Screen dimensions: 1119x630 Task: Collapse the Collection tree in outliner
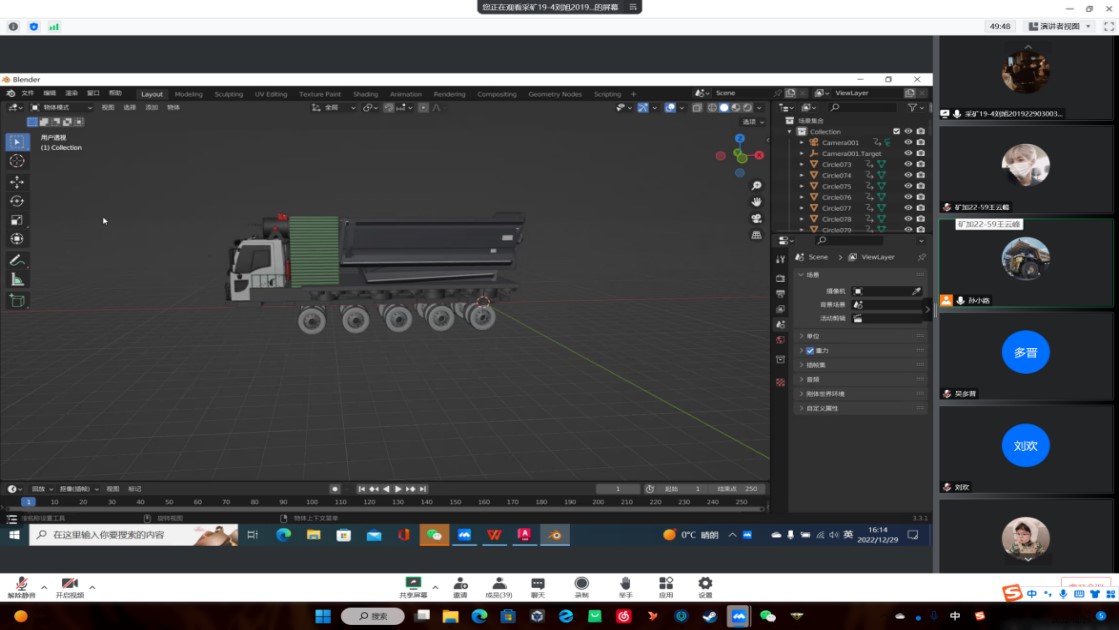789,131
